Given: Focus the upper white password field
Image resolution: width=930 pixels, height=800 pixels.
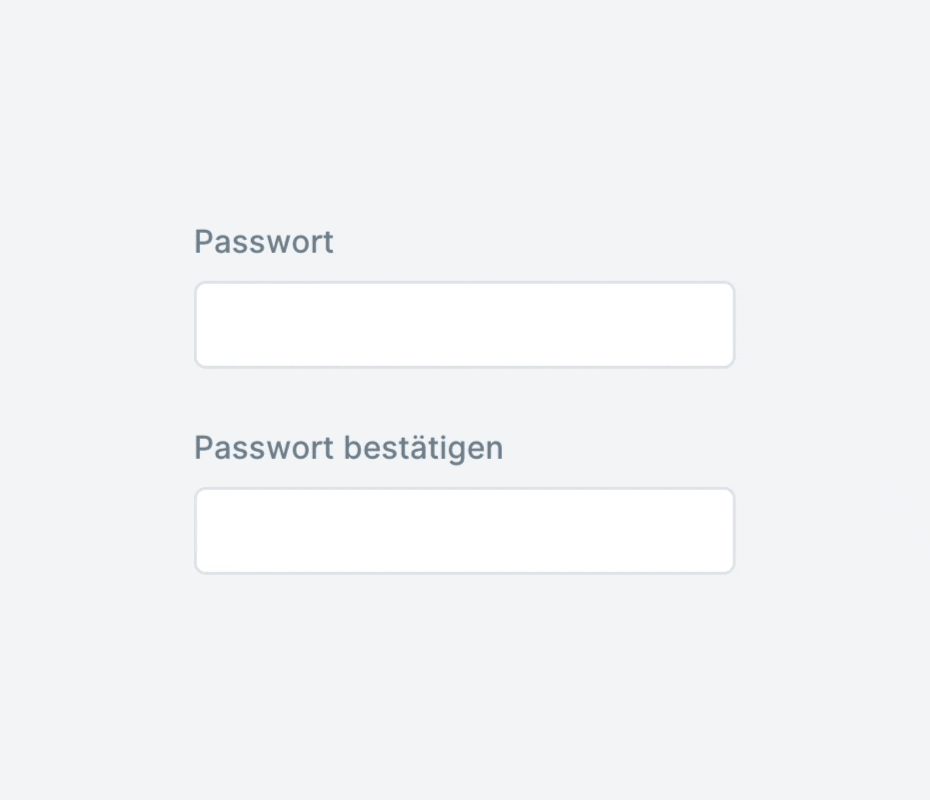Looking at the screenshot, I should [x=464, y=324].
